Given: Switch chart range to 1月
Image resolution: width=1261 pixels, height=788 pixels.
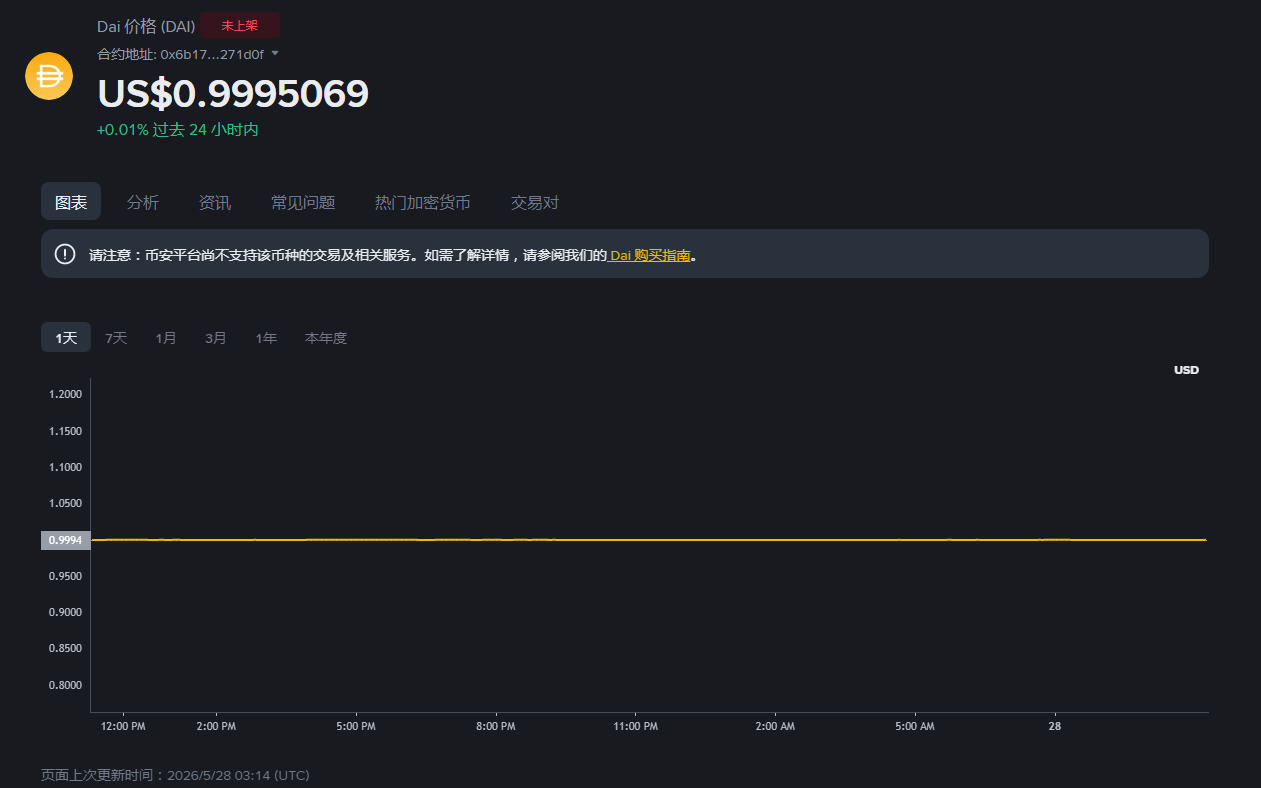Looking at the screenshot, I should click(x=166, y=338).
